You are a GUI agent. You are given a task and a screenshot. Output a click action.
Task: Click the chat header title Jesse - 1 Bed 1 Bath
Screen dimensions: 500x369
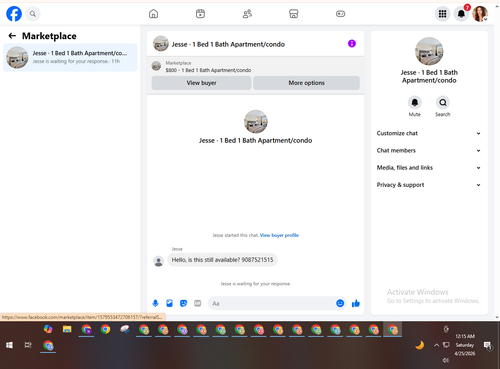pos(228,44)
